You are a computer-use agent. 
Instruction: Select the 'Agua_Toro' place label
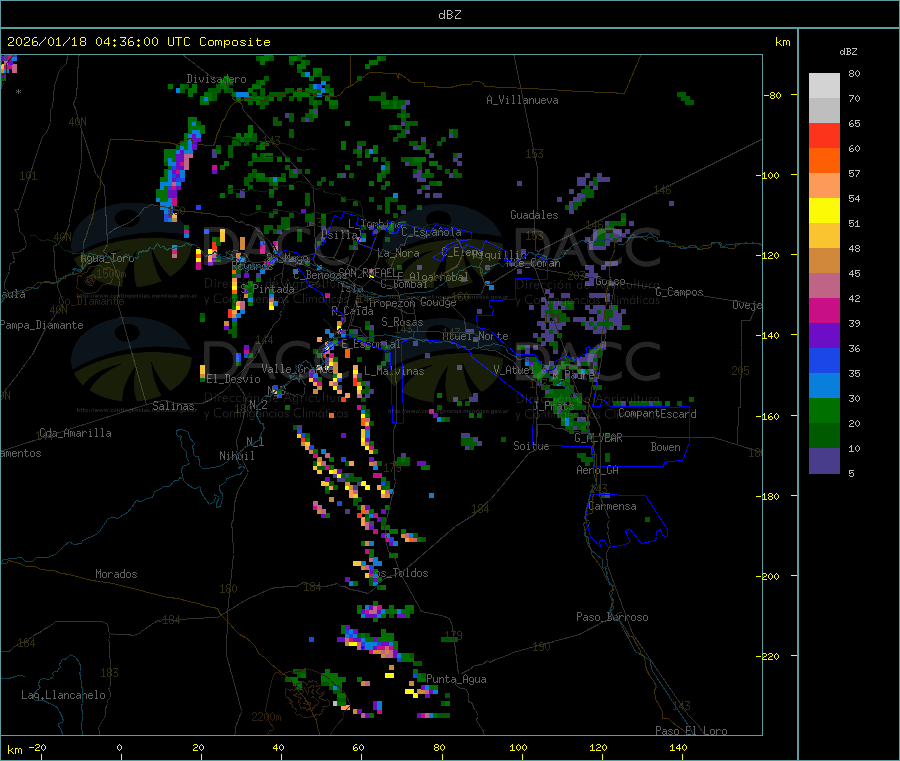click(107, 258)
